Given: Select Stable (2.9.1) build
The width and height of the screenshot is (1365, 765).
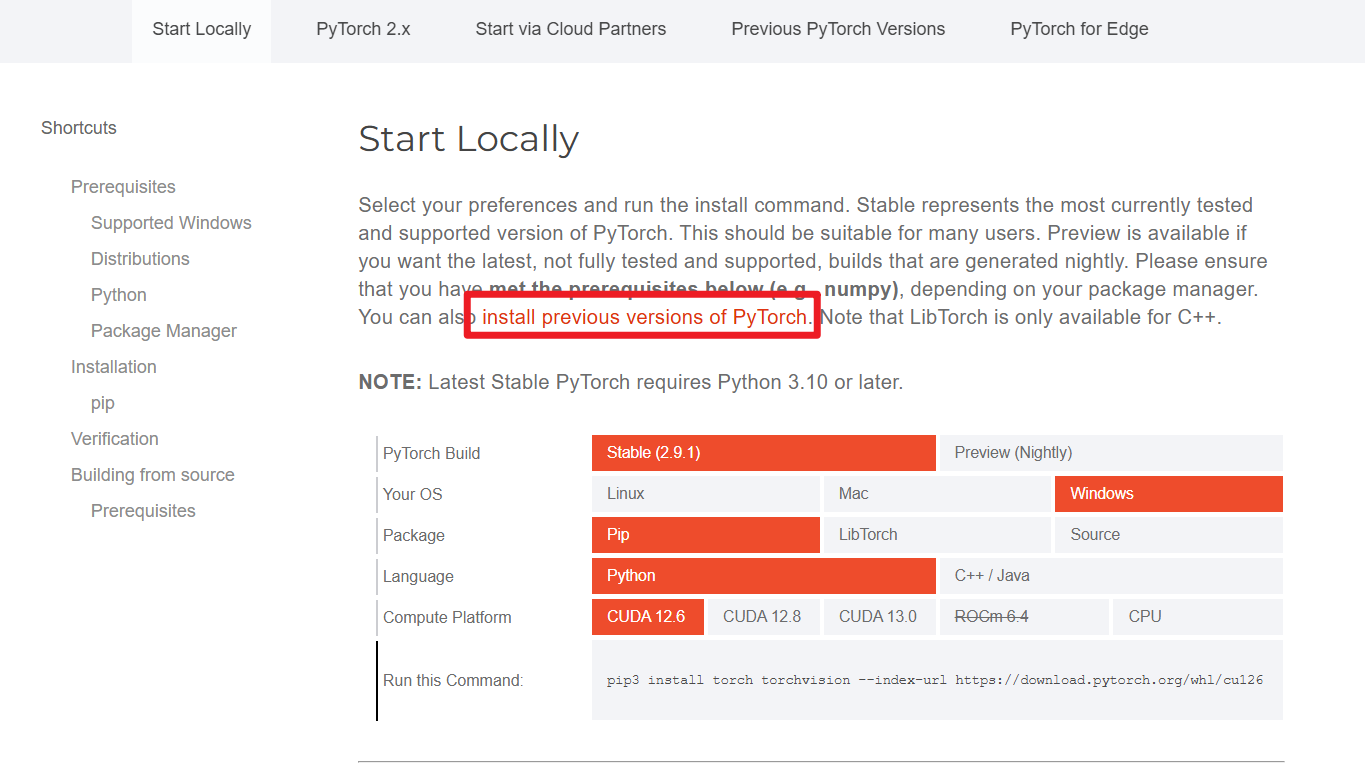Looking at the screenshot, I should pos(764,453).
